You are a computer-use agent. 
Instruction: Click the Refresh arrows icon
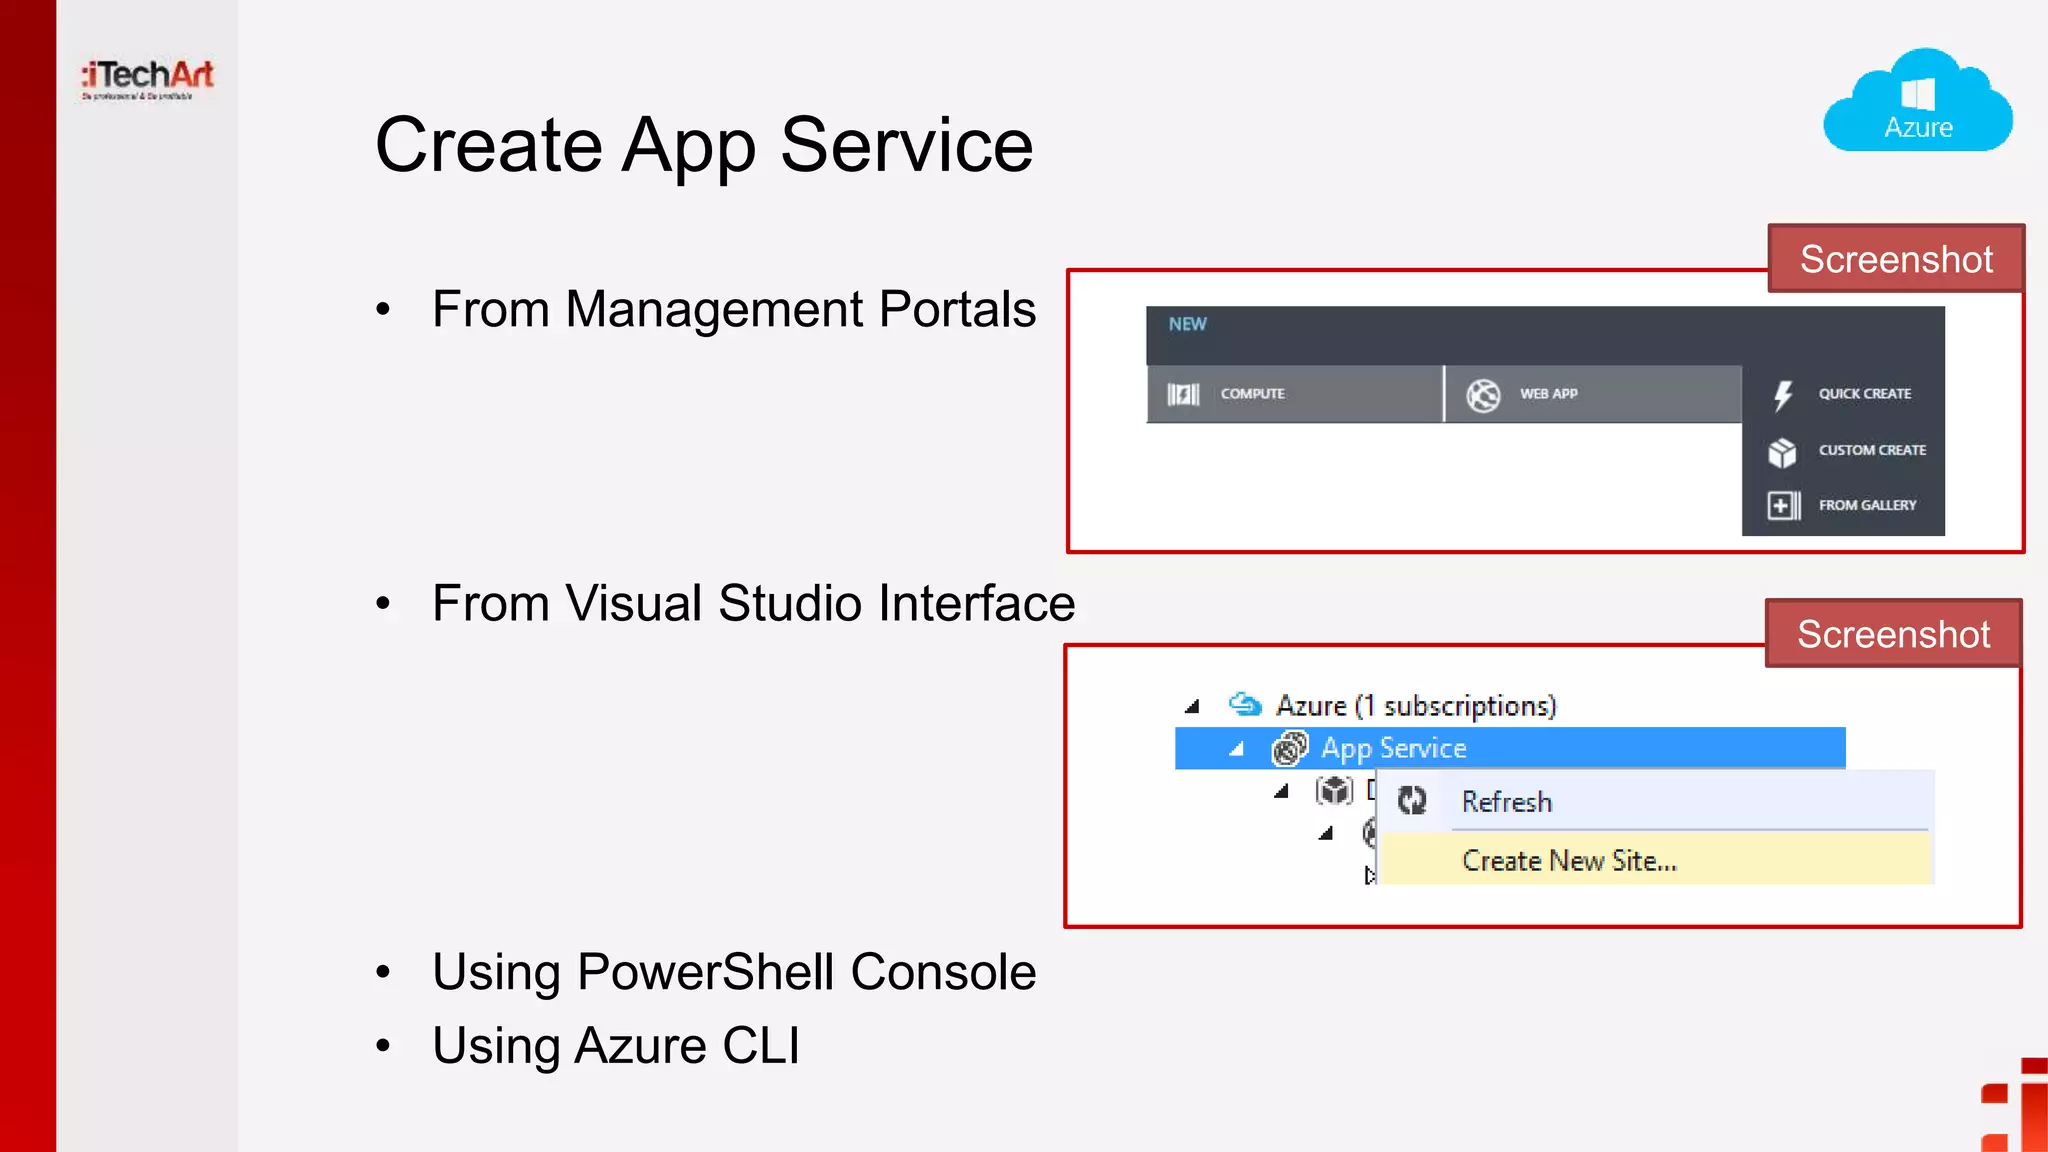[x=1412, y=800]
